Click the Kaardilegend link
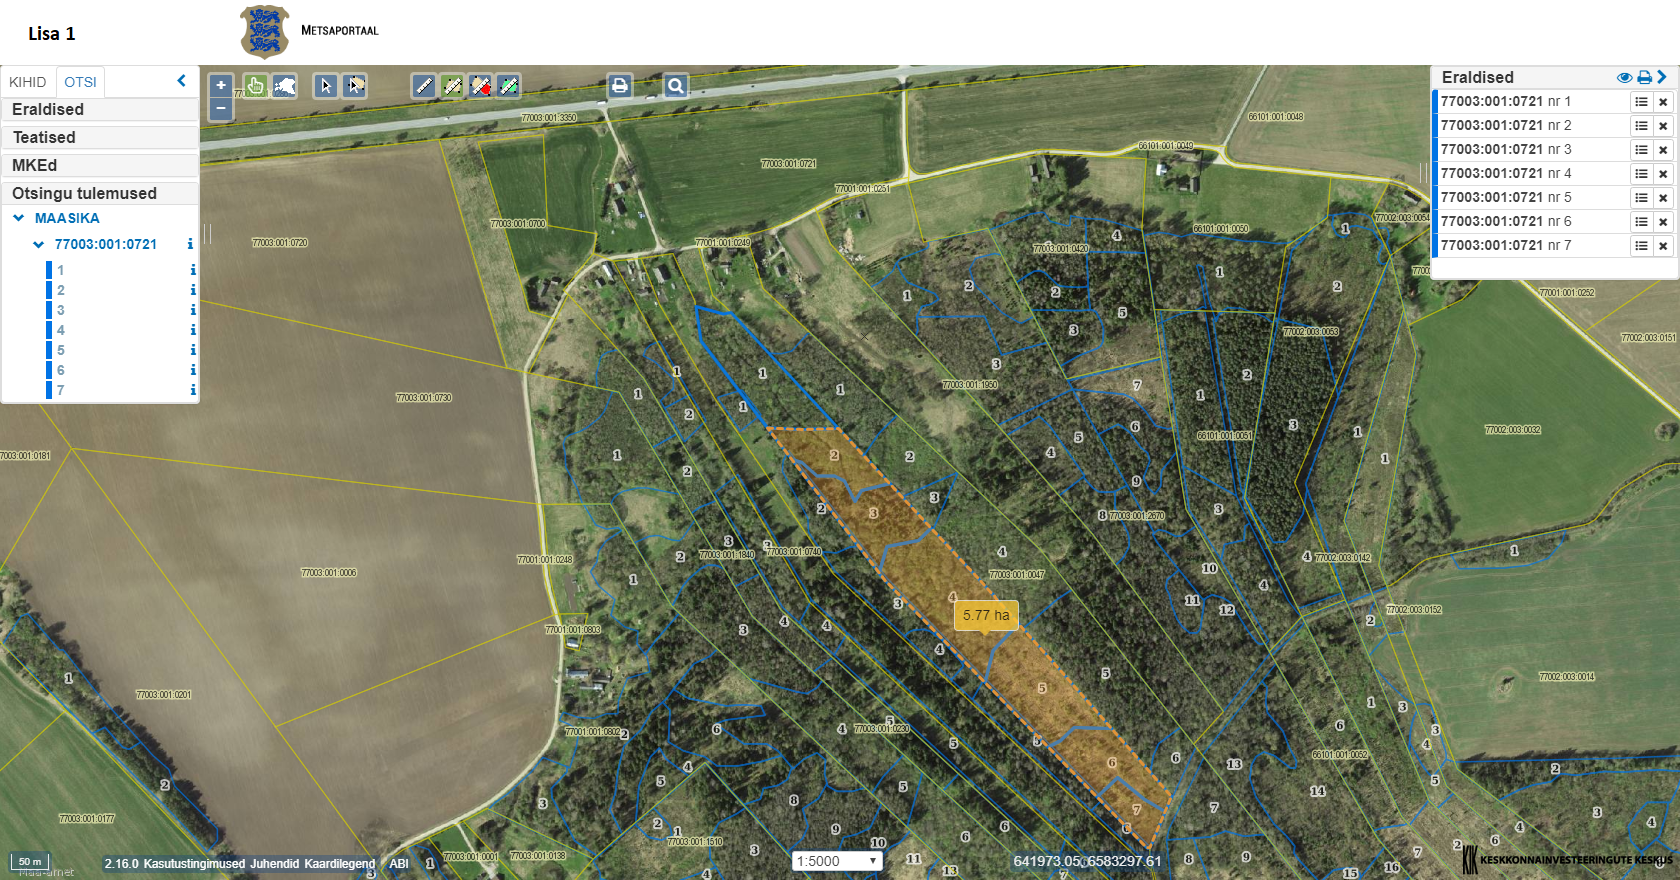 point(339,863)
